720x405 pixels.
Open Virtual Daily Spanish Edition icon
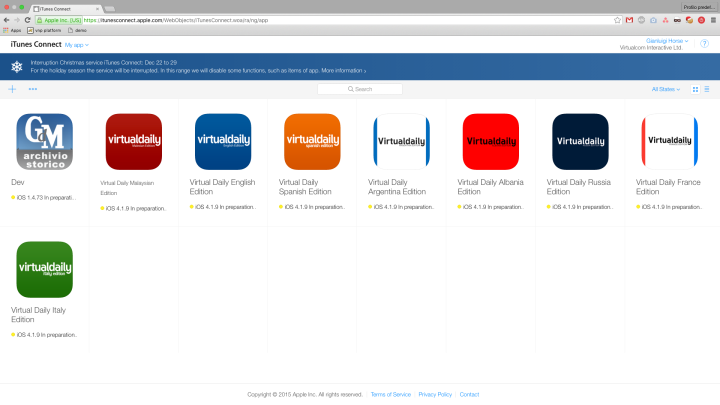312,142
